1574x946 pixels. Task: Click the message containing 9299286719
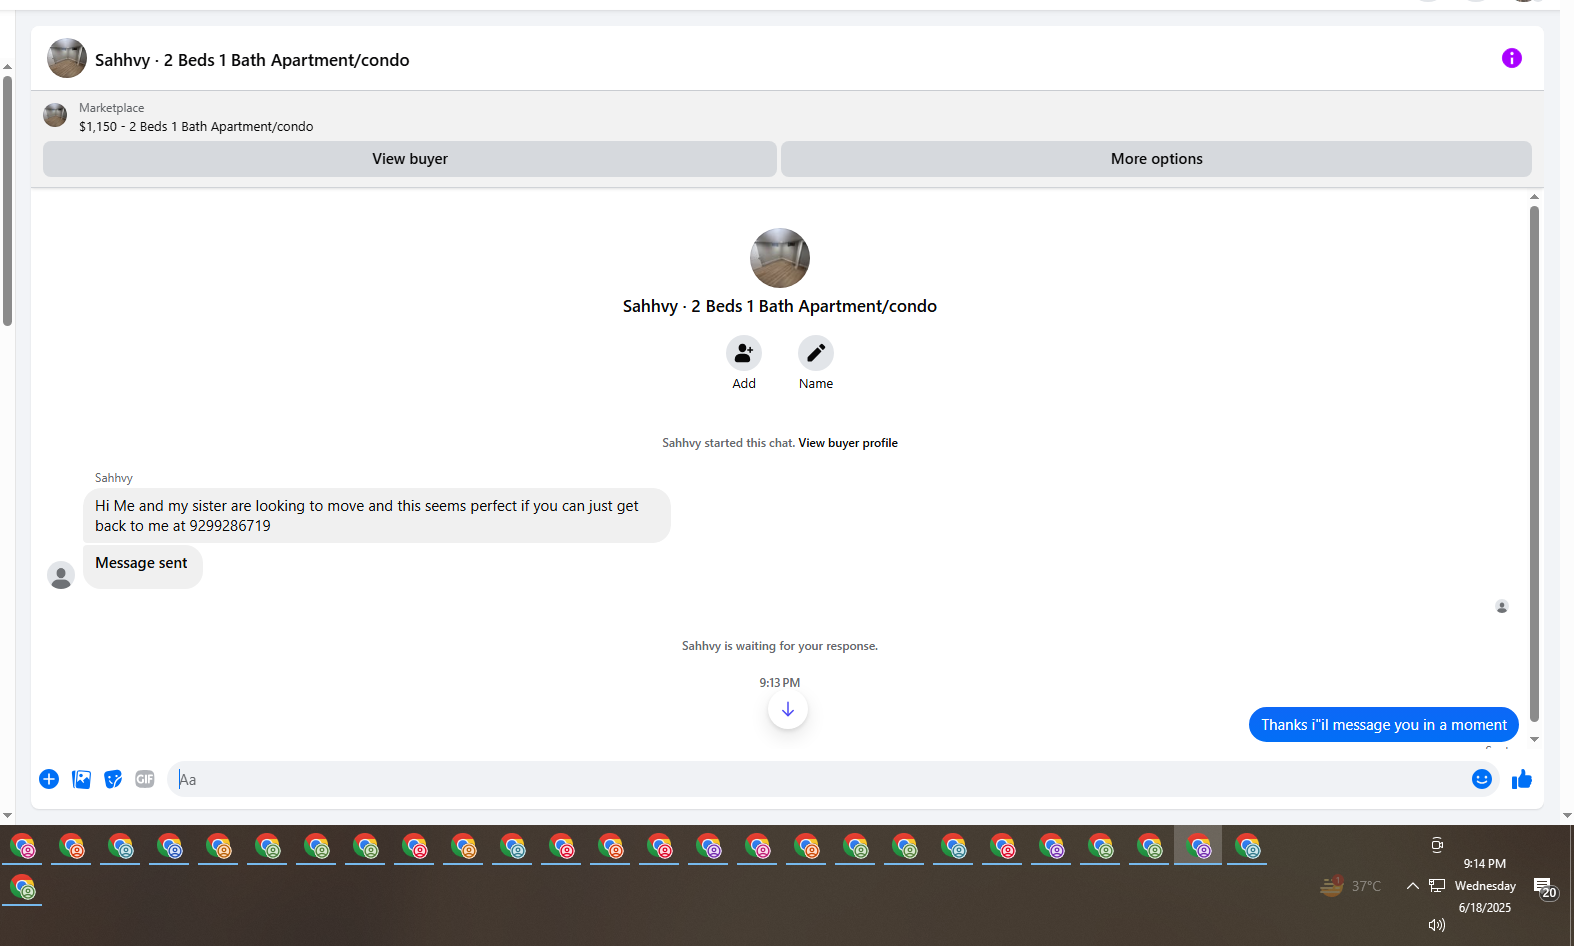point(377,516)
